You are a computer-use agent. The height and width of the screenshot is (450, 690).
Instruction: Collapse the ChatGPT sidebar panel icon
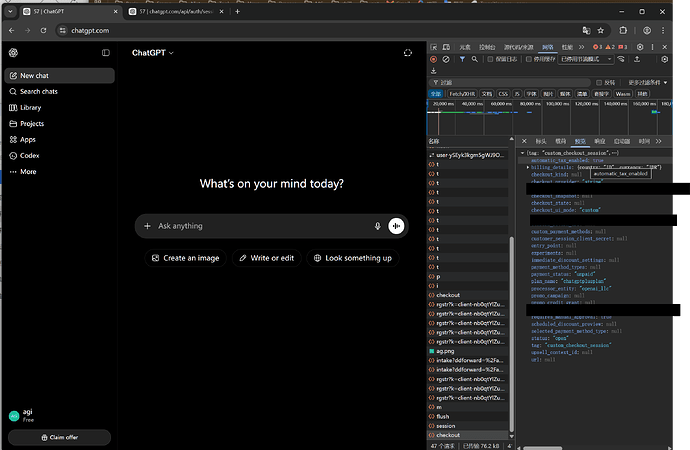106,53
